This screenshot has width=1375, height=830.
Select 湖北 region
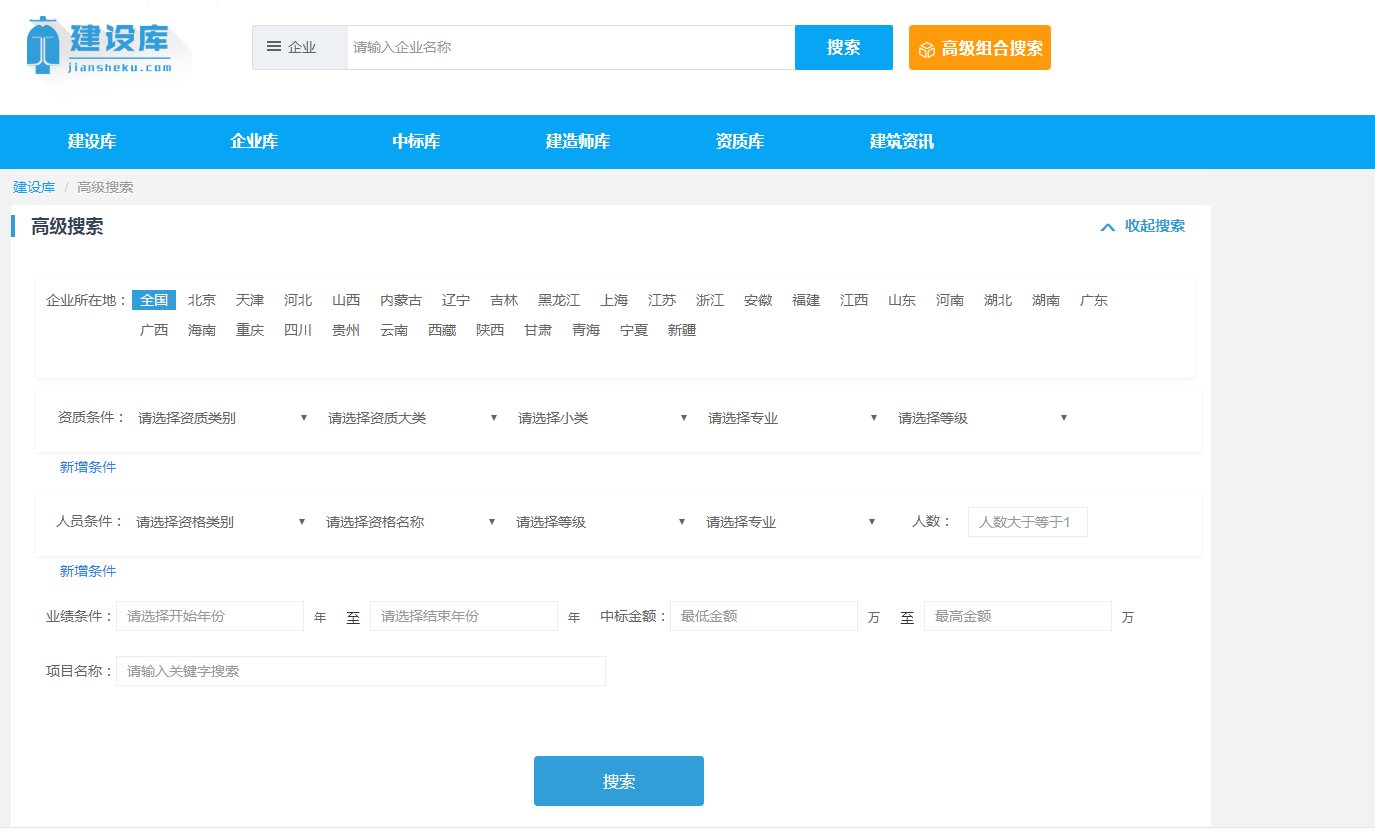click(x=998, y=300)
